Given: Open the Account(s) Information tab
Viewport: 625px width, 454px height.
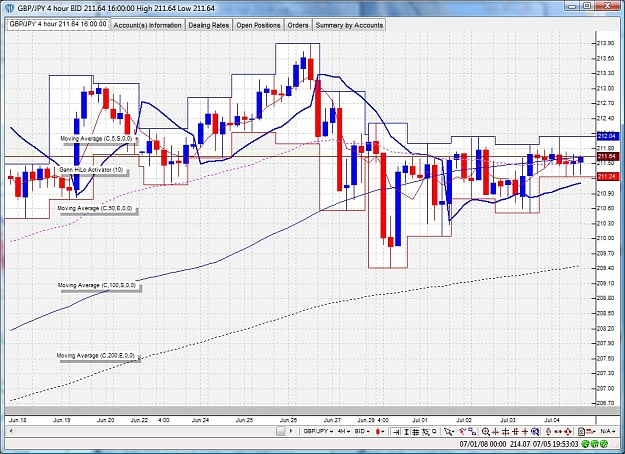Looking at the screenshot, I should coord(147,25).
